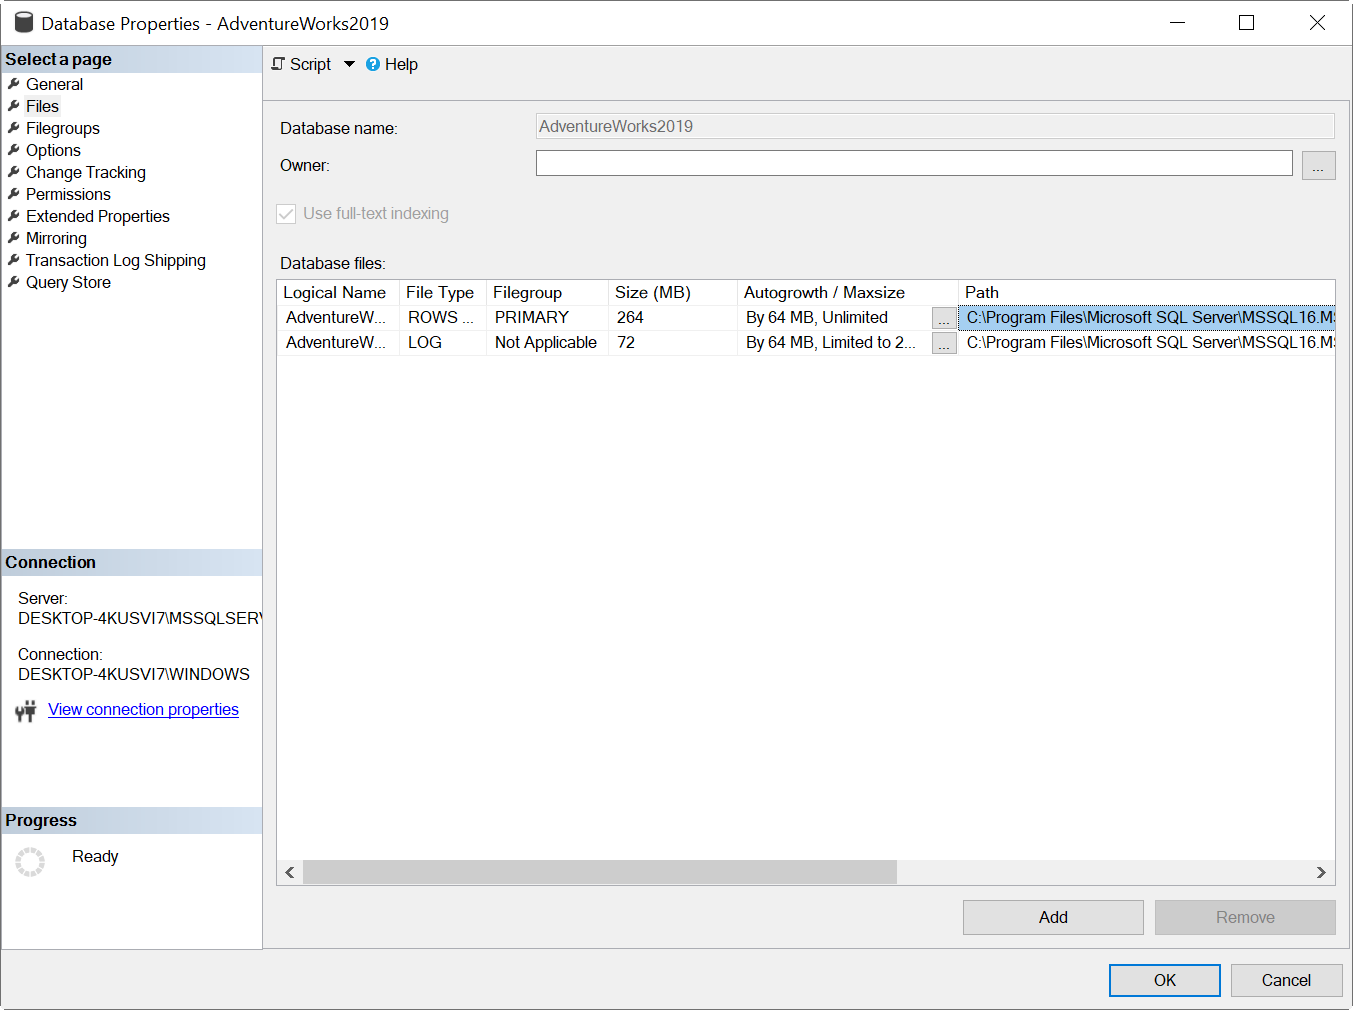This screenshot has height=1010, width=1353.
Task: Click the File Type column header
Action: coord(443,292)
